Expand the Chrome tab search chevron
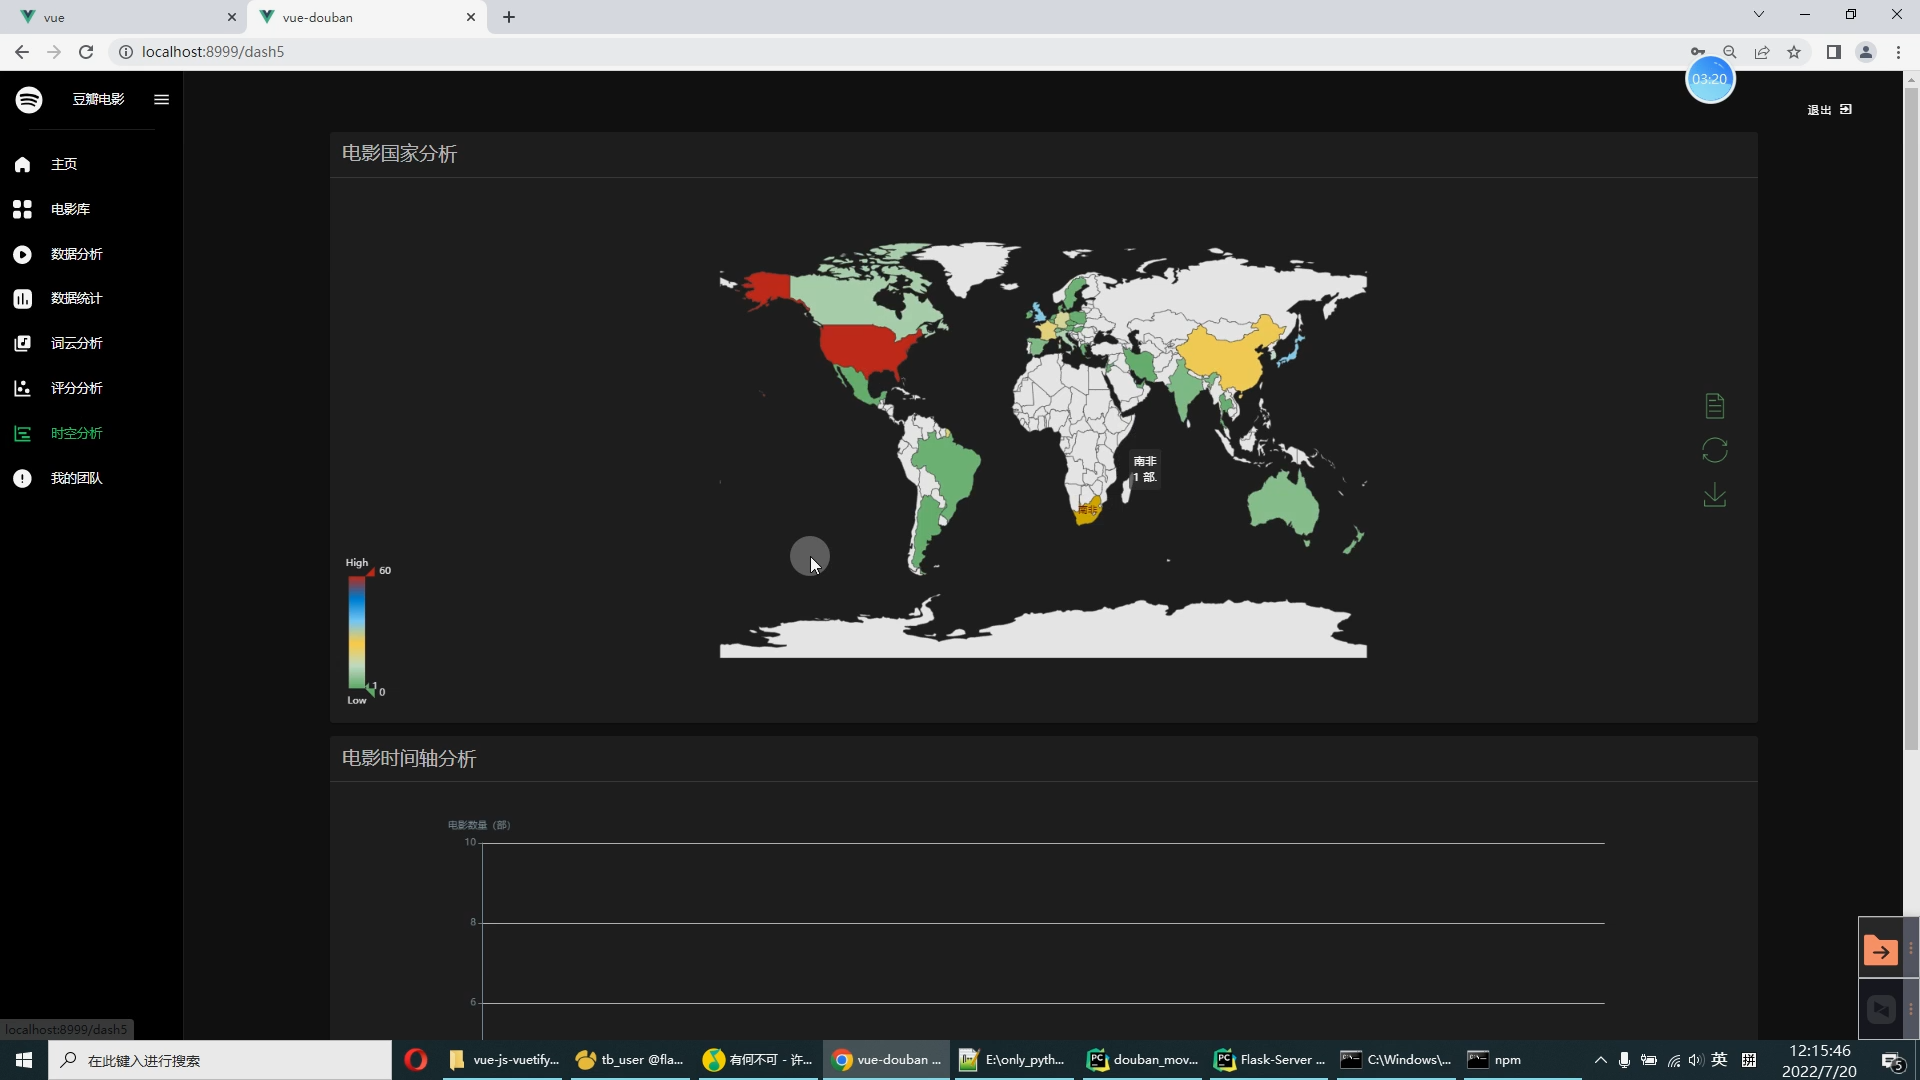The image size is (1920, 1080). pyautogui.click(x=1758, y=14)
